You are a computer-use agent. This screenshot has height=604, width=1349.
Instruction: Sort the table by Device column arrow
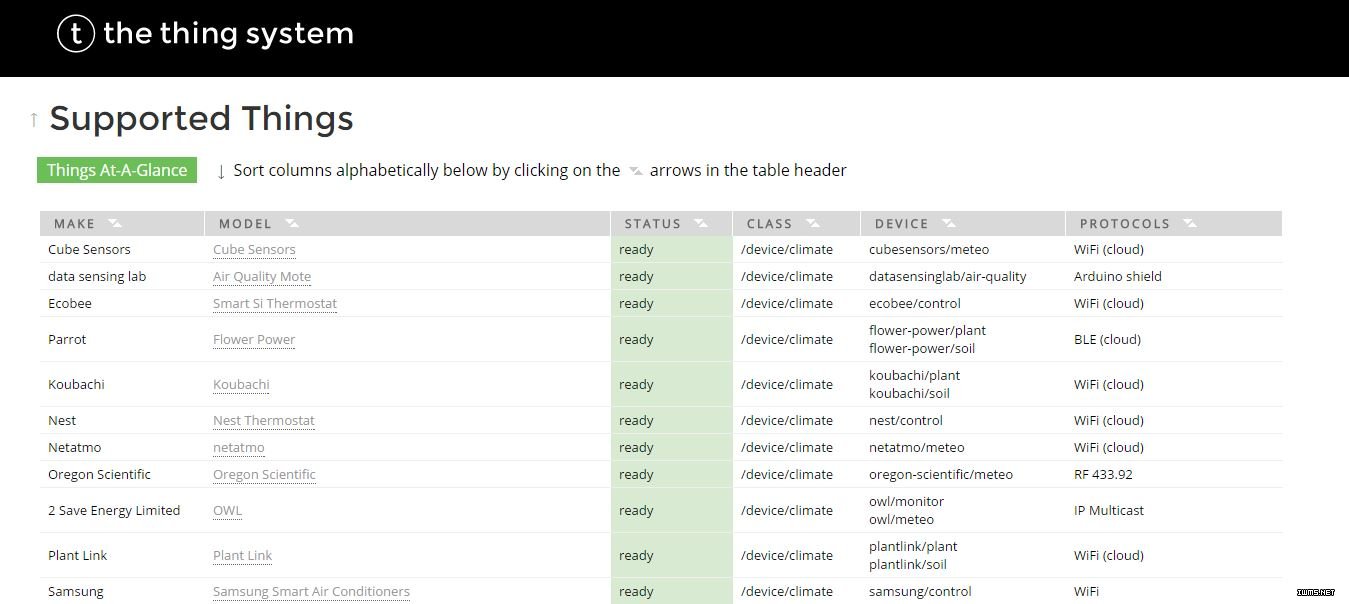pyautogui.click(x=948, y=223)
